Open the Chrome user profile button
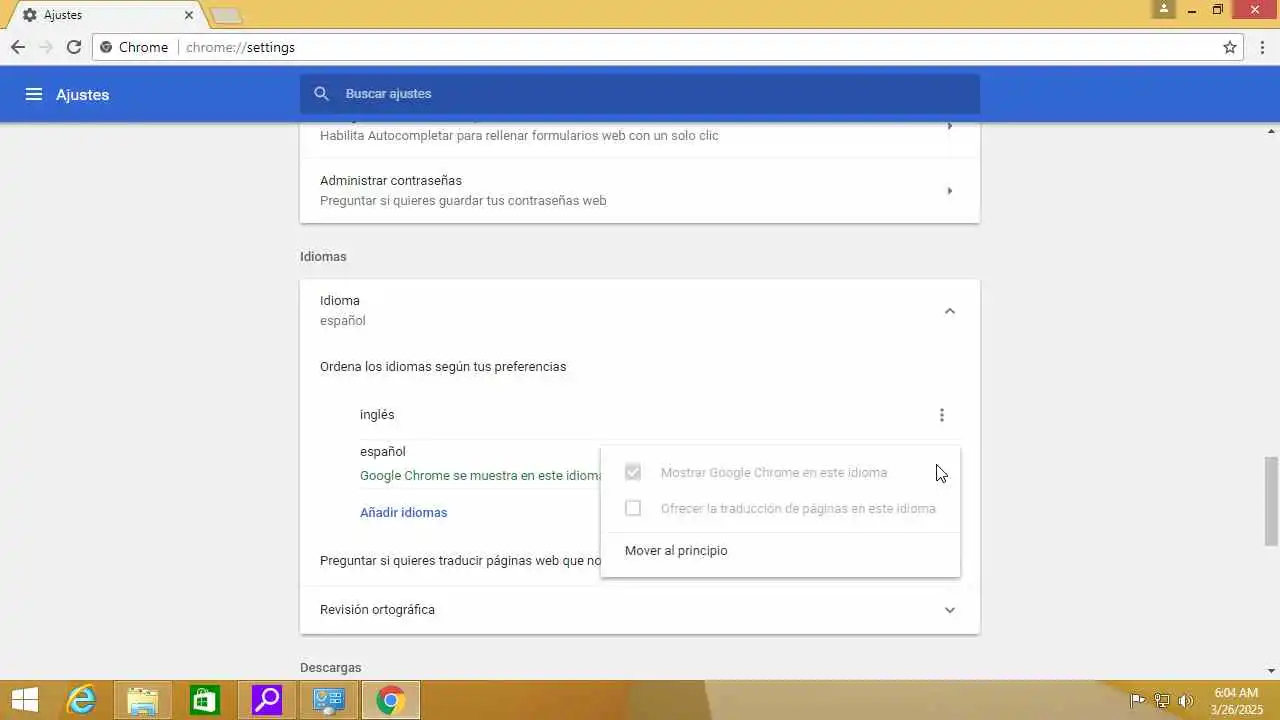The width and height of the screenshot is (1280, 720). coord(1163,9)
